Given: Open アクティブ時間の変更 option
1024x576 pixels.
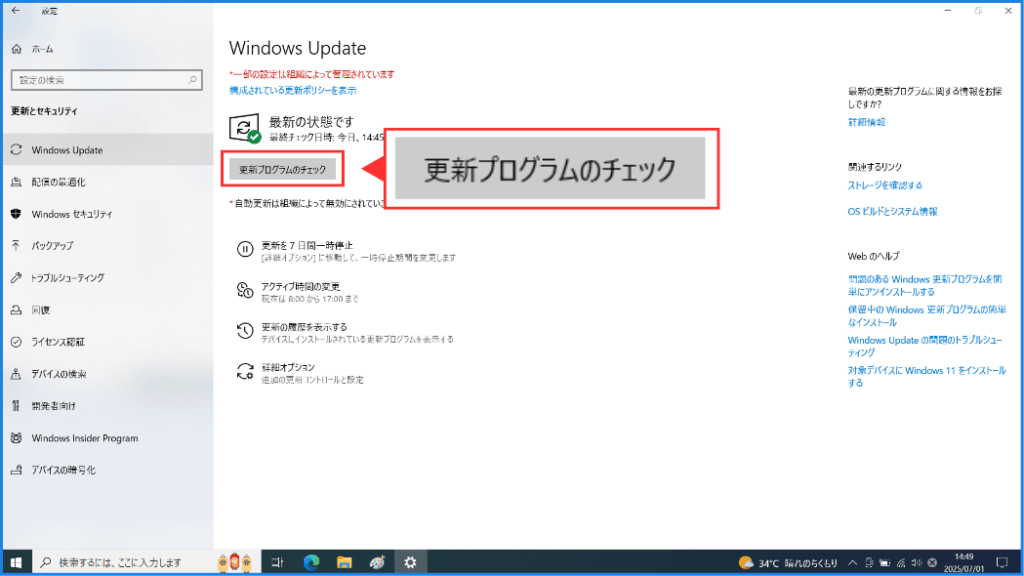Looking at the screenshot, I should tap(298, 292).
